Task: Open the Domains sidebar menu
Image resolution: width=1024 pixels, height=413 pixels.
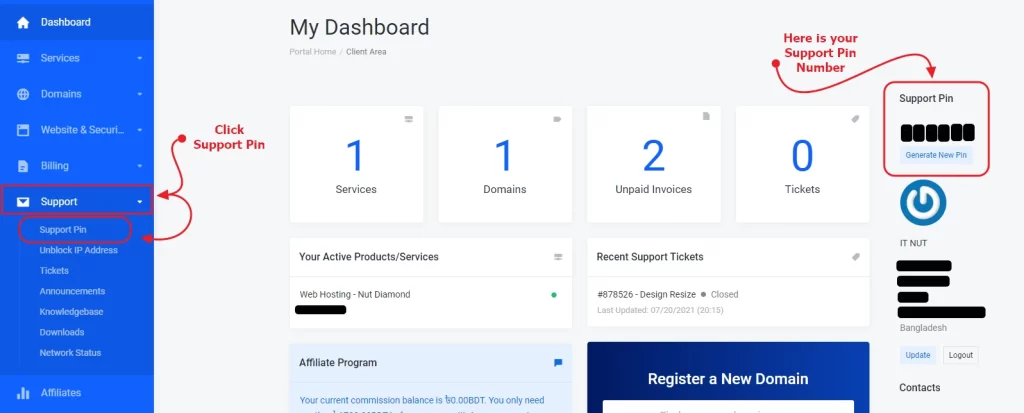Action: pos(77,94)
